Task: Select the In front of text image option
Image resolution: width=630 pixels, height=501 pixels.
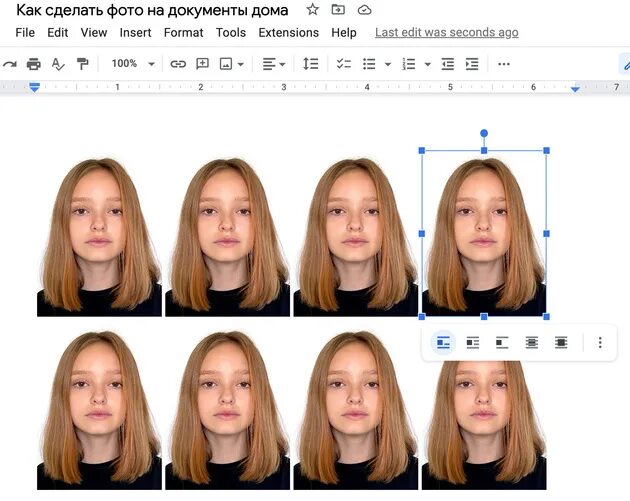Action: (x=561, y=343)
